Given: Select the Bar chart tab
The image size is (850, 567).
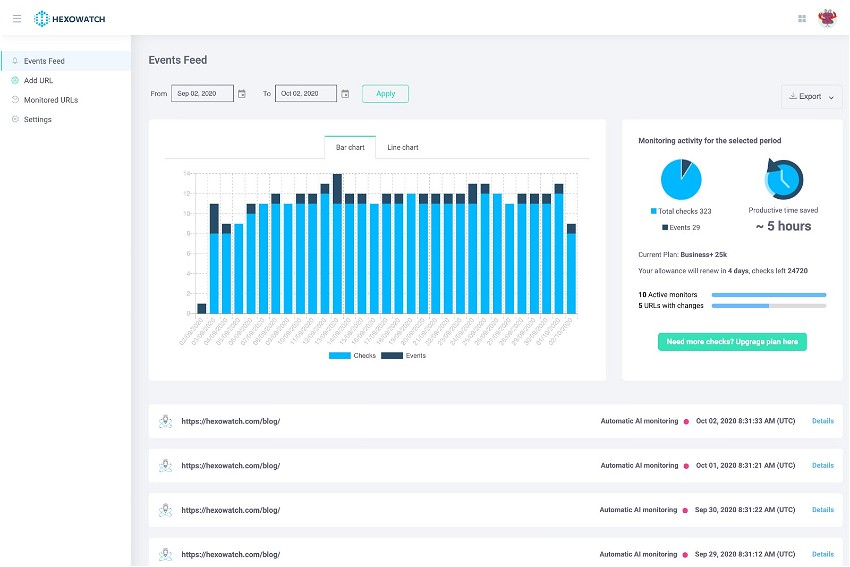Looking at the screenshot, I should tap(350, 147).
